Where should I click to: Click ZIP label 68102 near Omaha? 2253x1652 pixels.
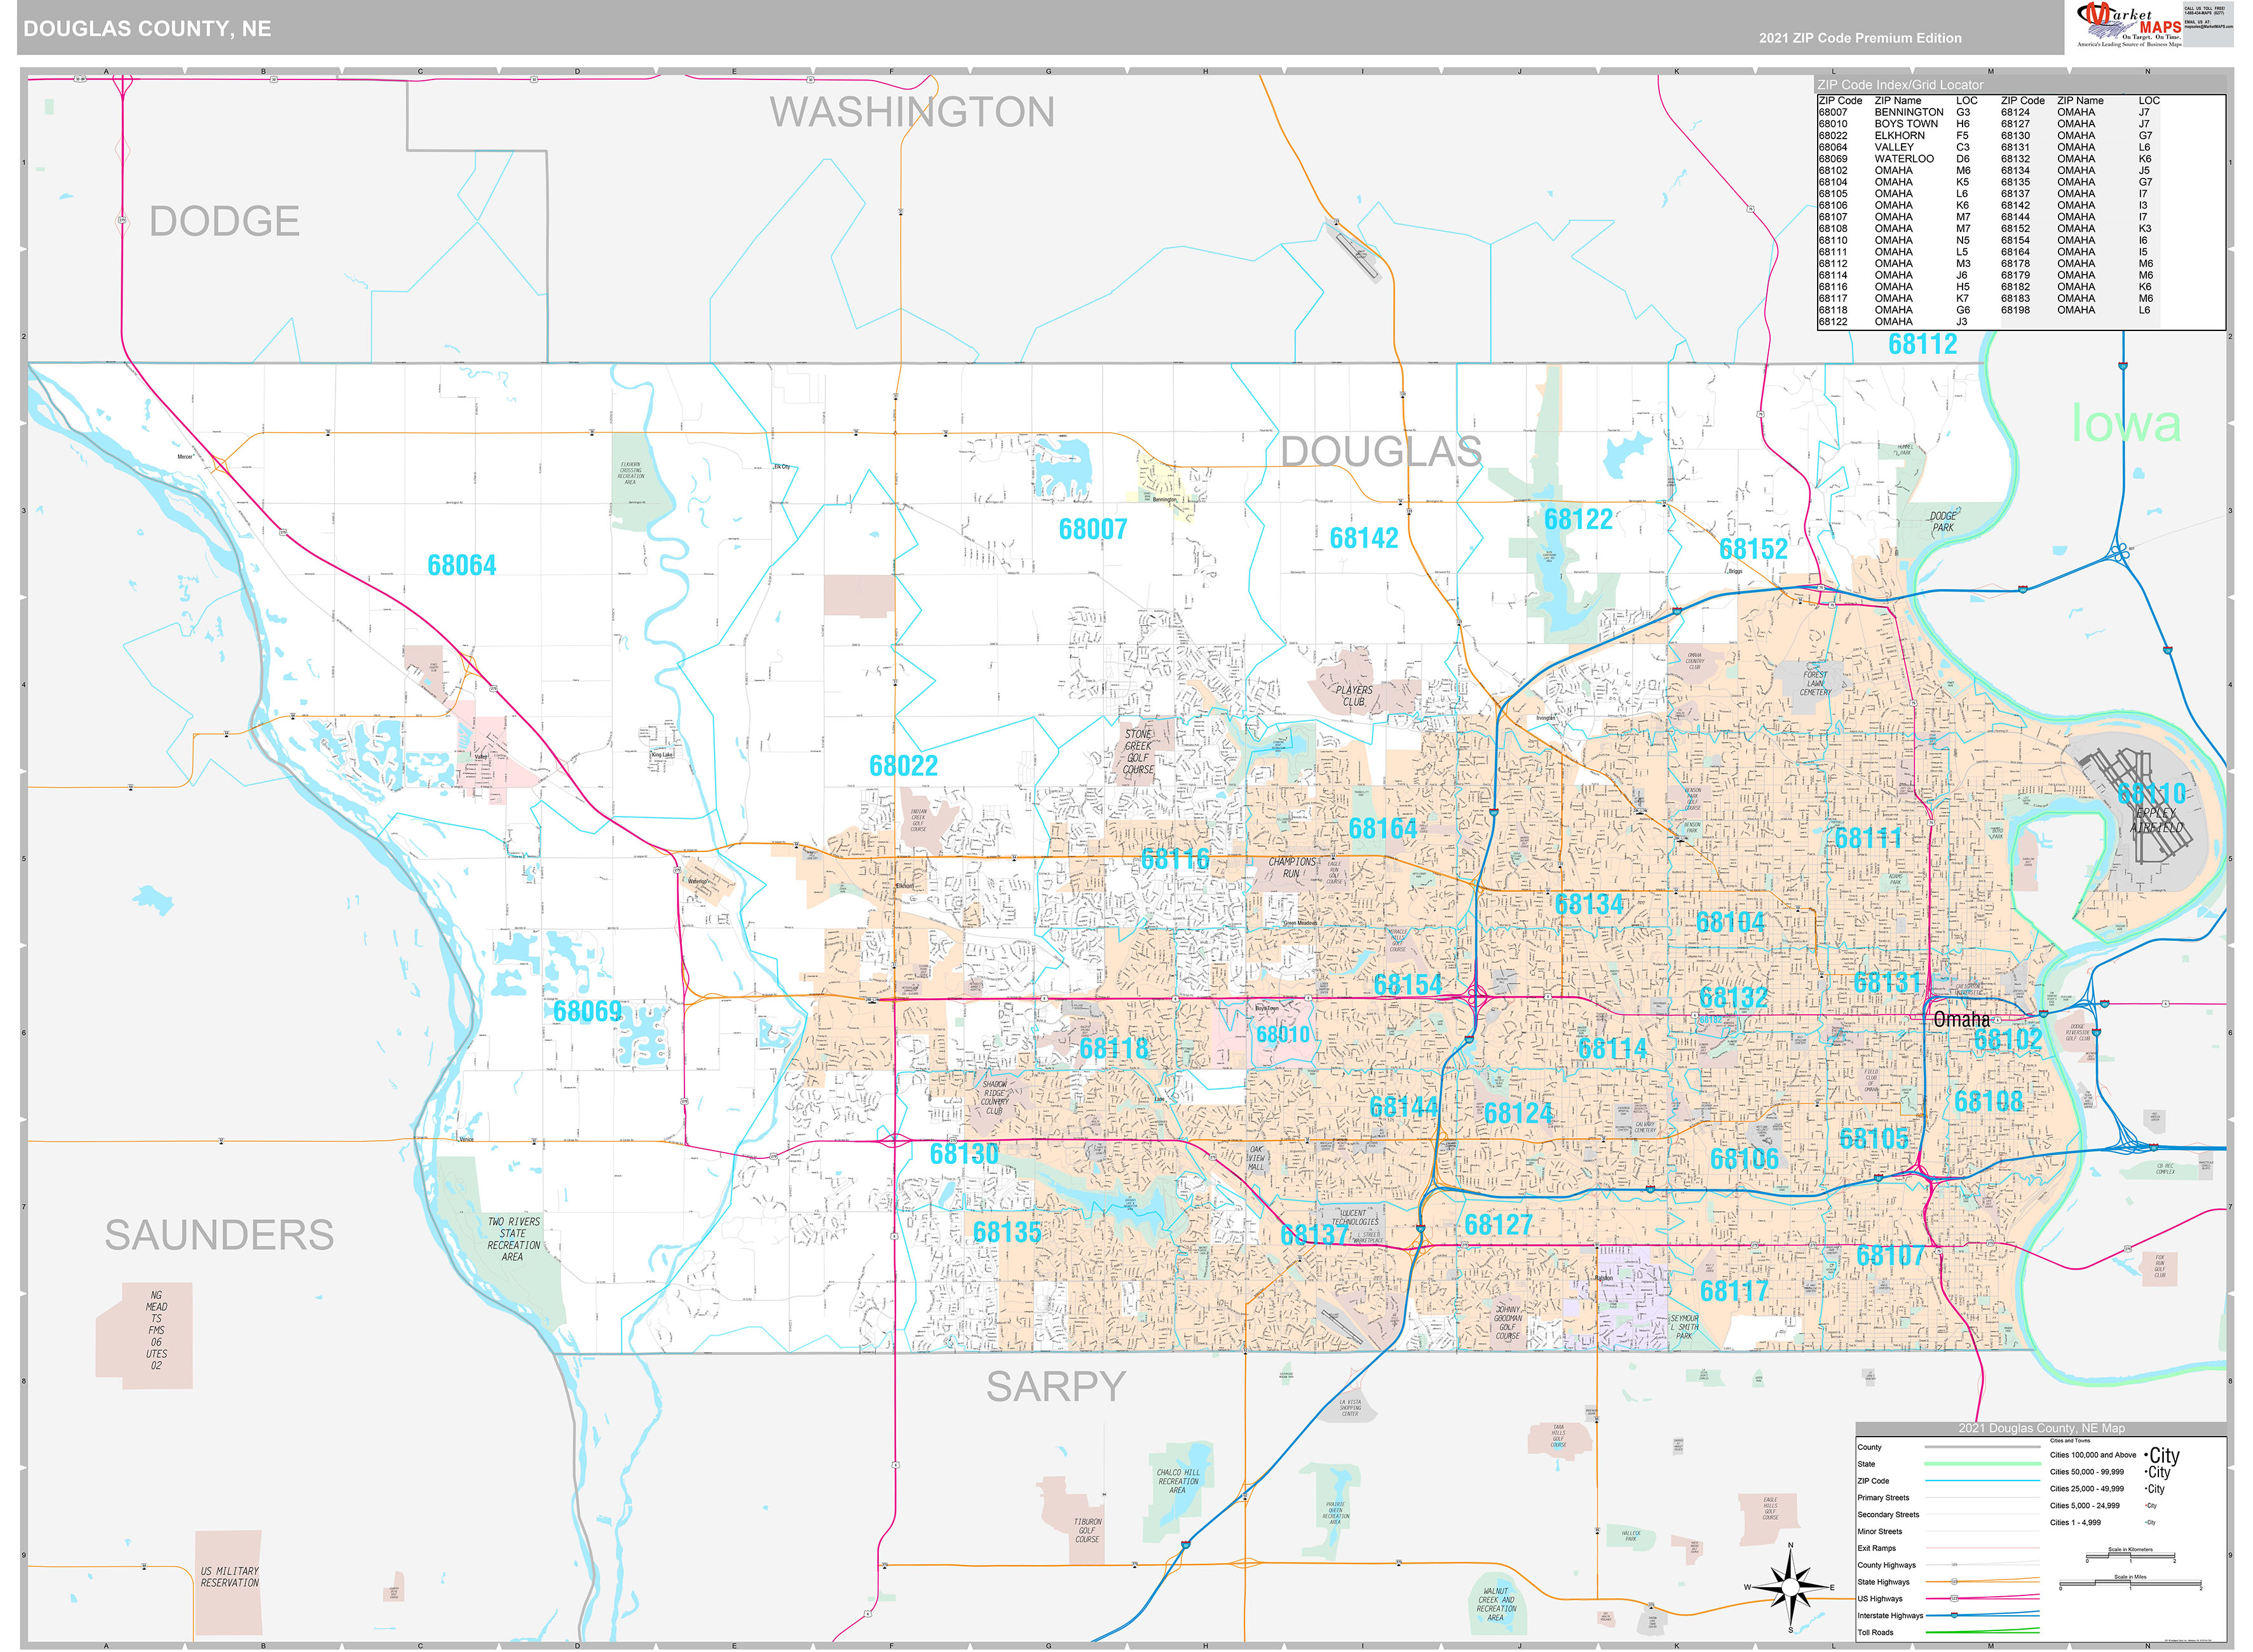point(2008,1040)
